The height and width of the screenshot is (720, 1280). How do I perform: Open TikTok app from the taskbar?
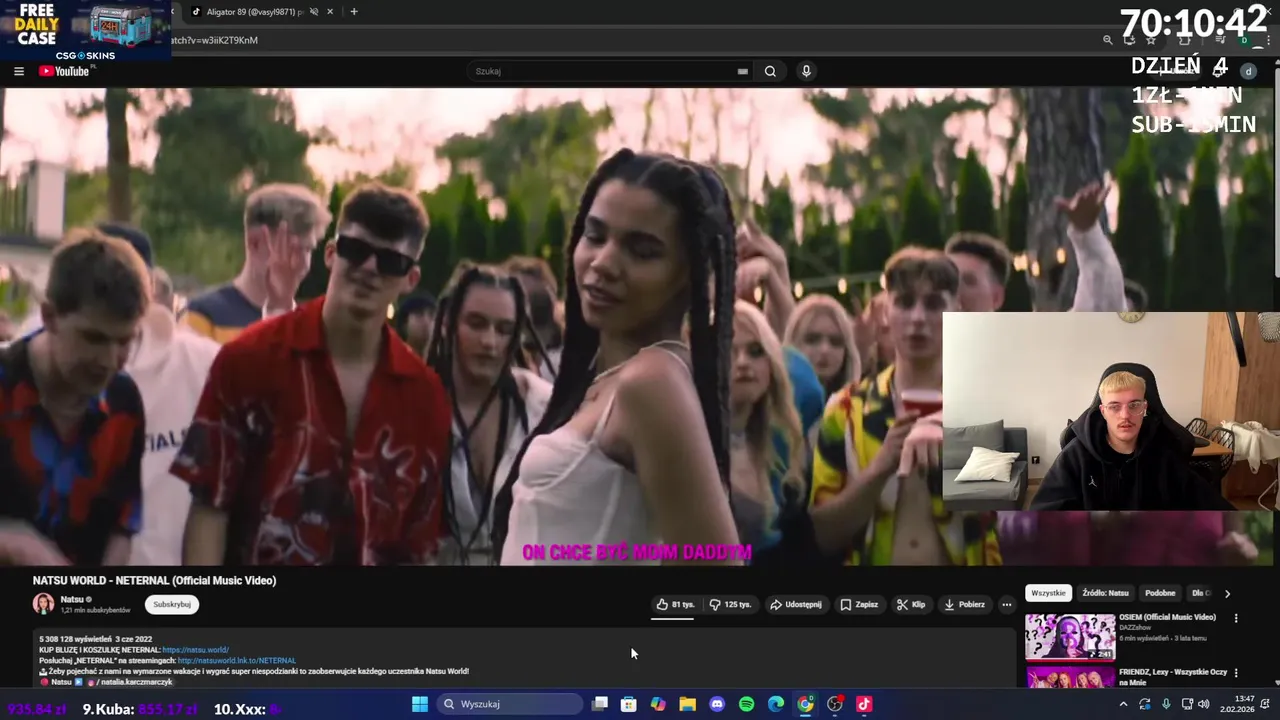[x=864, y=704]
